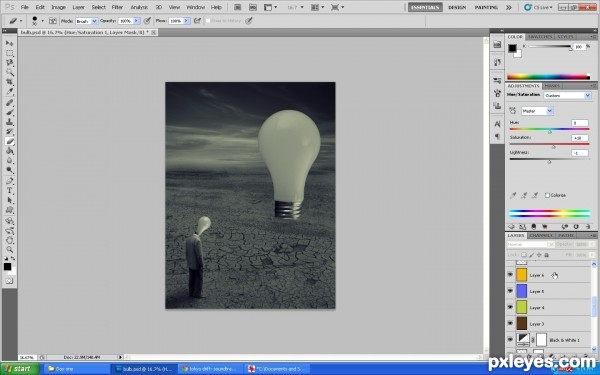The height and width of the screenshot is (375, 600).
Task: Open the Layer menu
Action: coord(78,7)
